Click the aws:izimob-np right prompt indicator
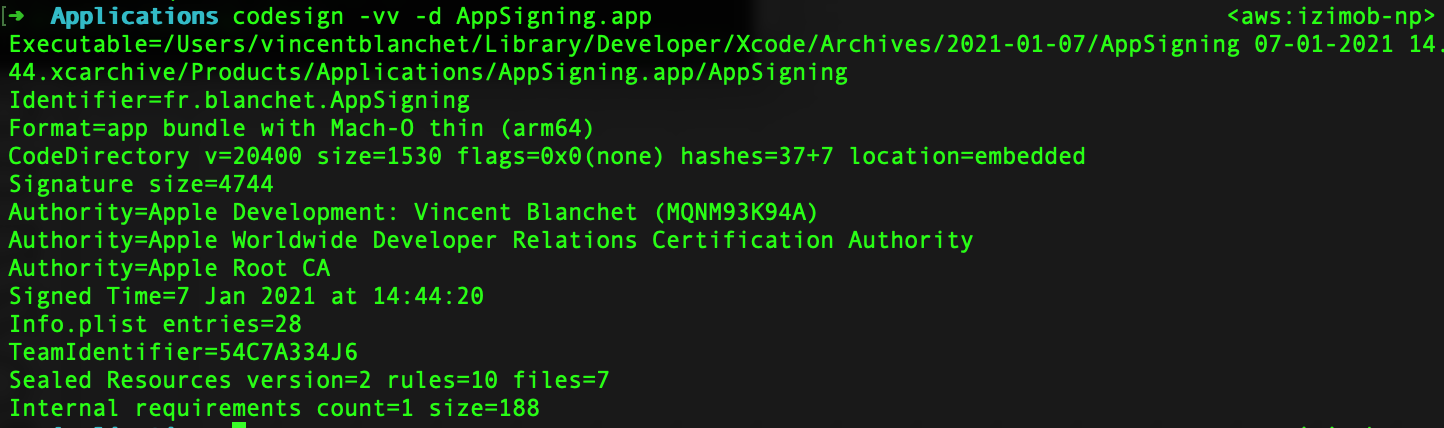This screenshot has height=428, width=1444. tap(1330, 17)
